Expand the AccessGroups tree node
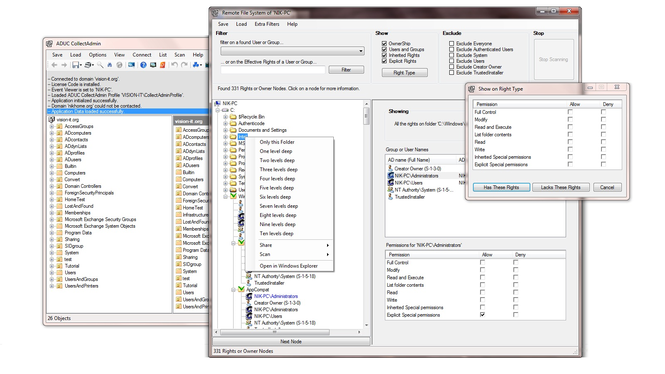The height and width of the screenshot is (374, 665). 52,126
